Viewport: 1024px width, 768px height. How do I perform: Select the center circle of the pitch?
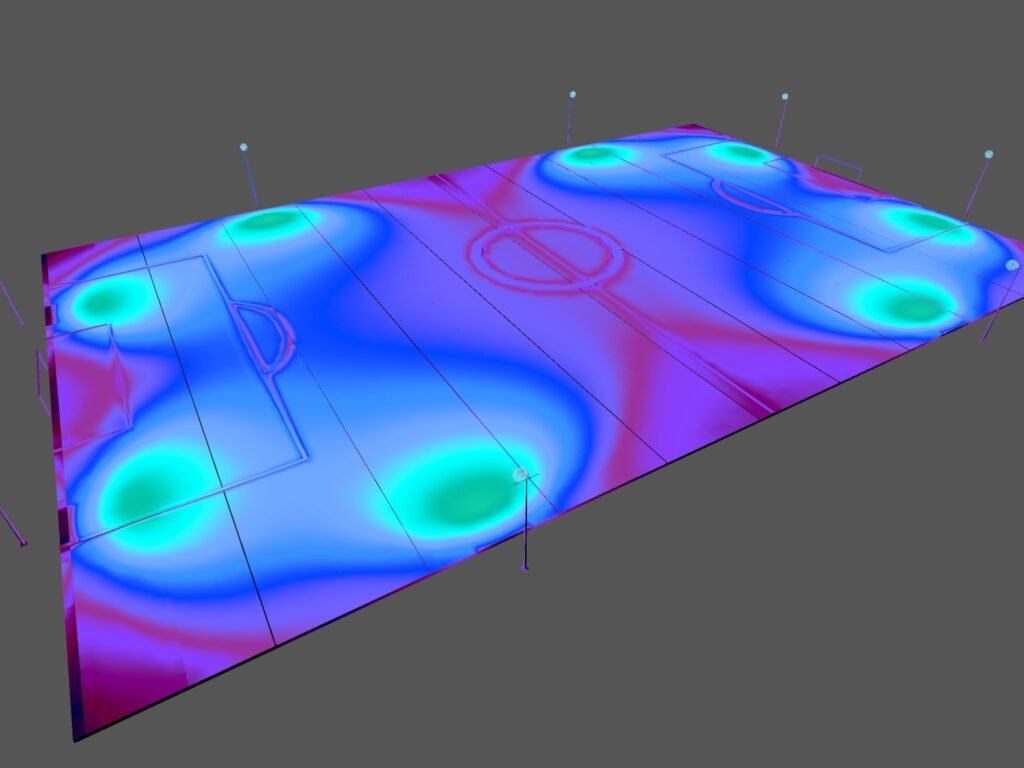546,253
